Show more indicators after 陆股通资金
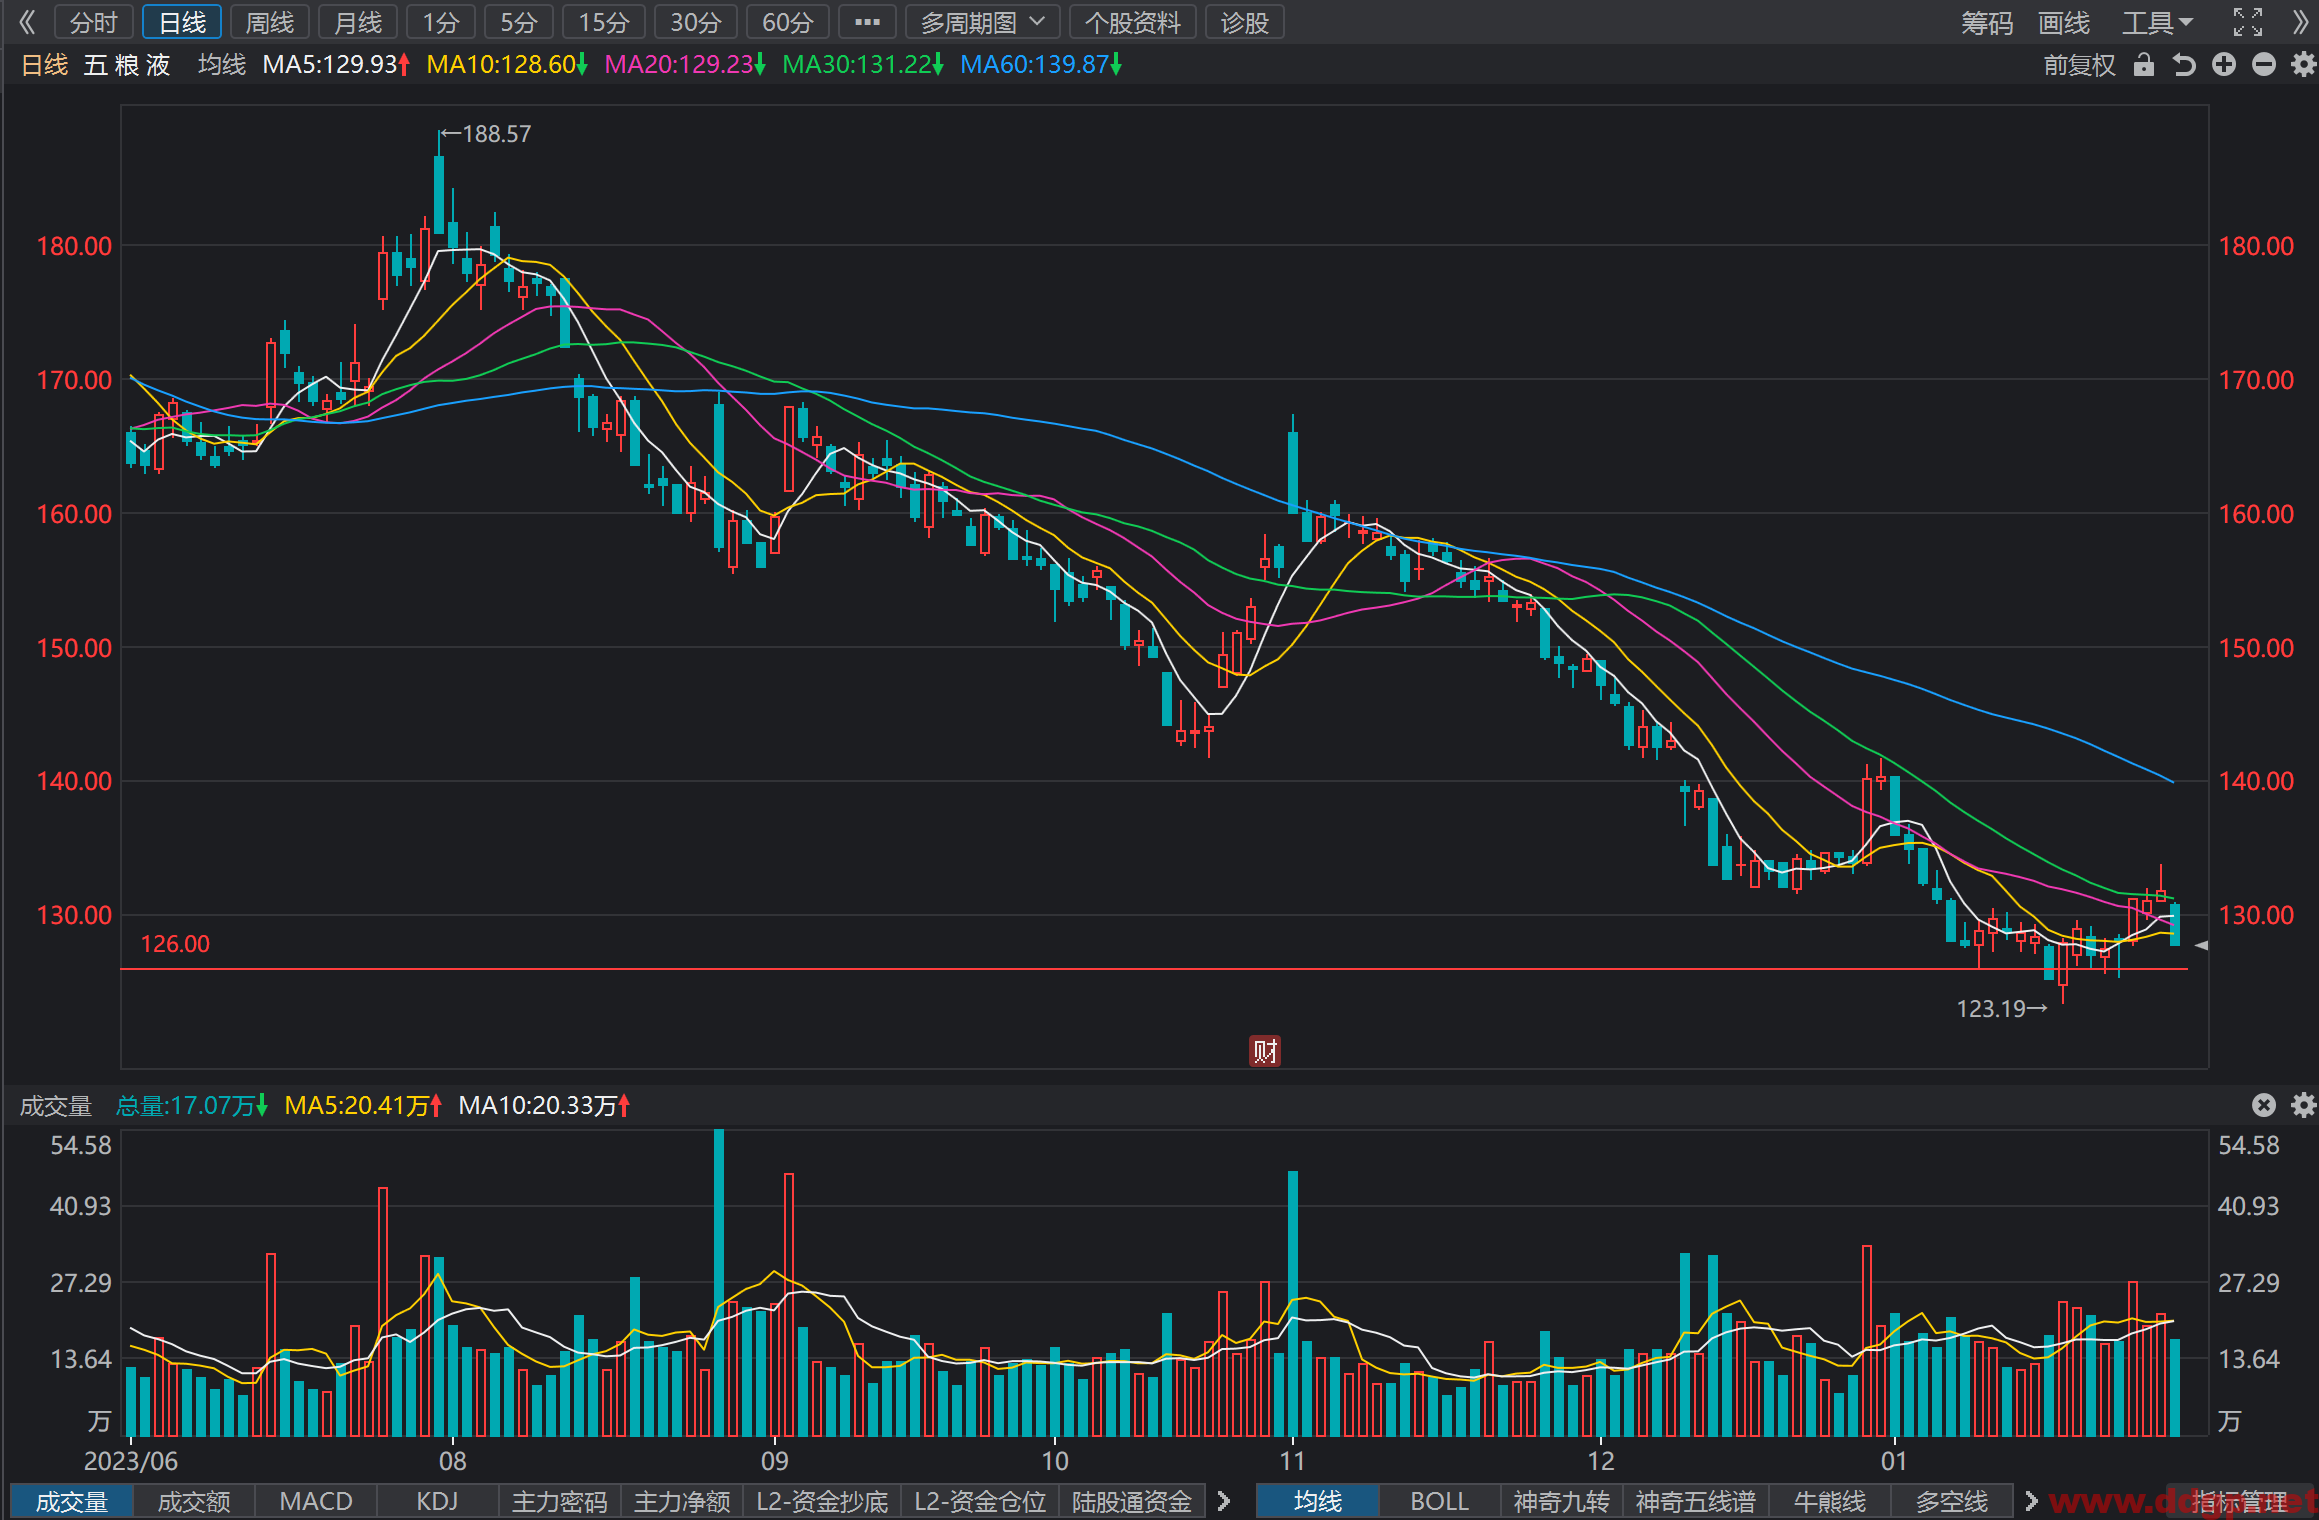2319x1520 pixels. 1223,1501
